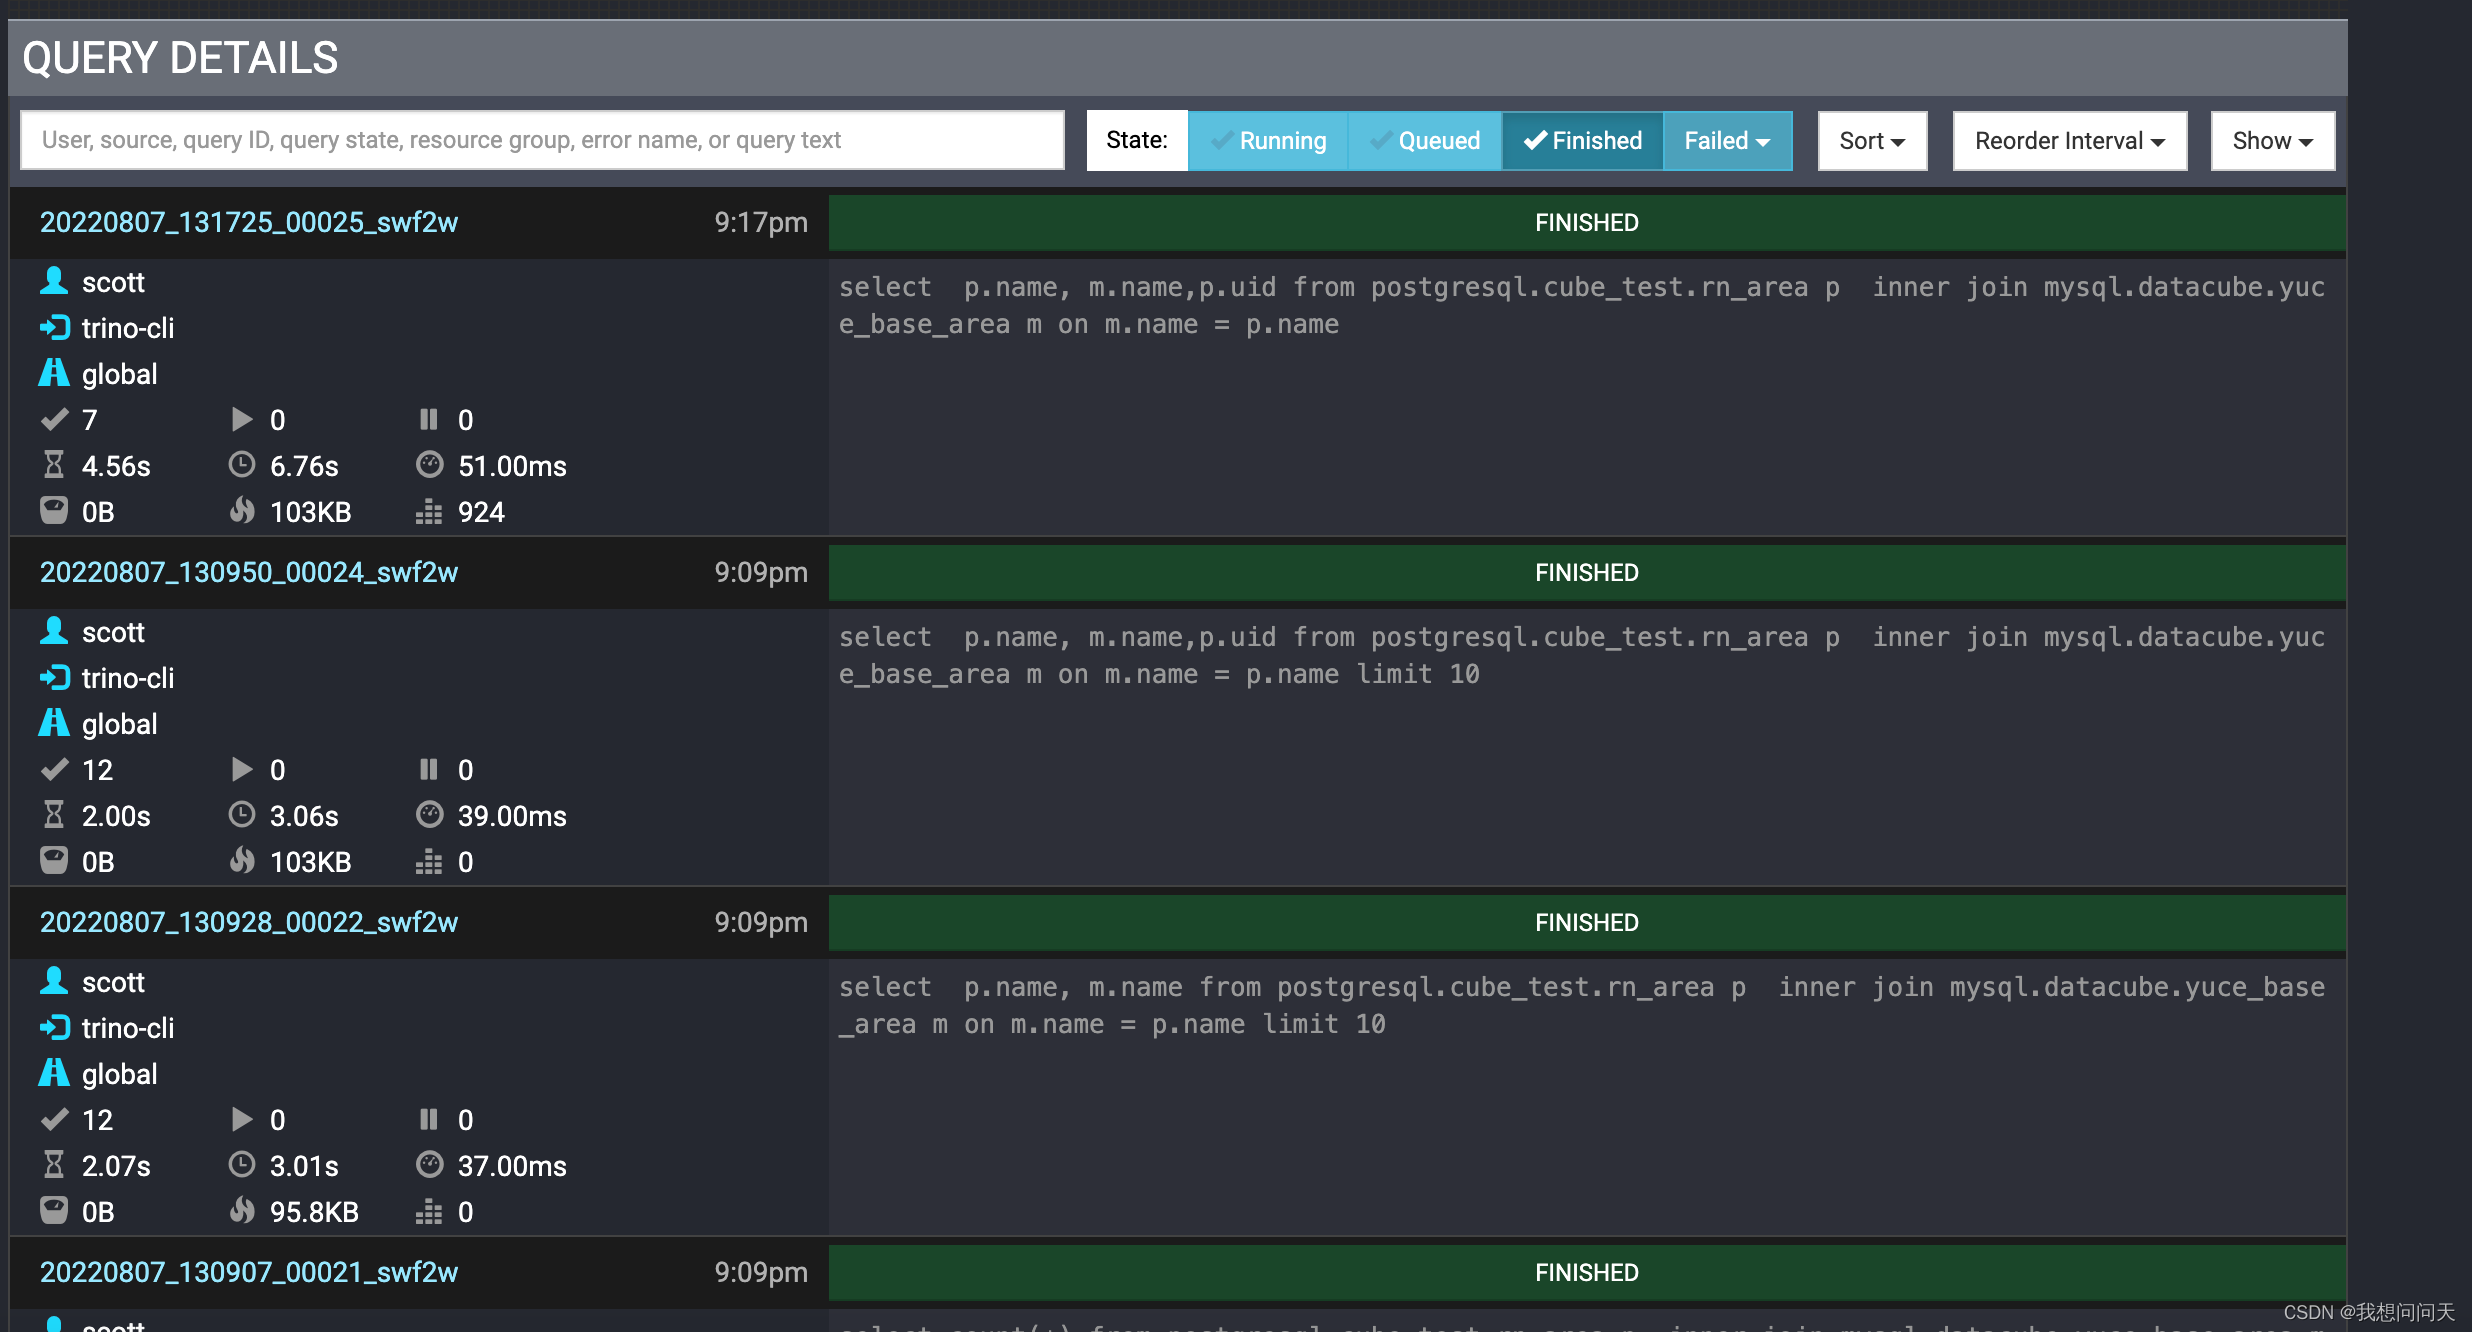Open the Show dropdown menu
This screenshot has height=1332, width=2472.
(2272, 141)
